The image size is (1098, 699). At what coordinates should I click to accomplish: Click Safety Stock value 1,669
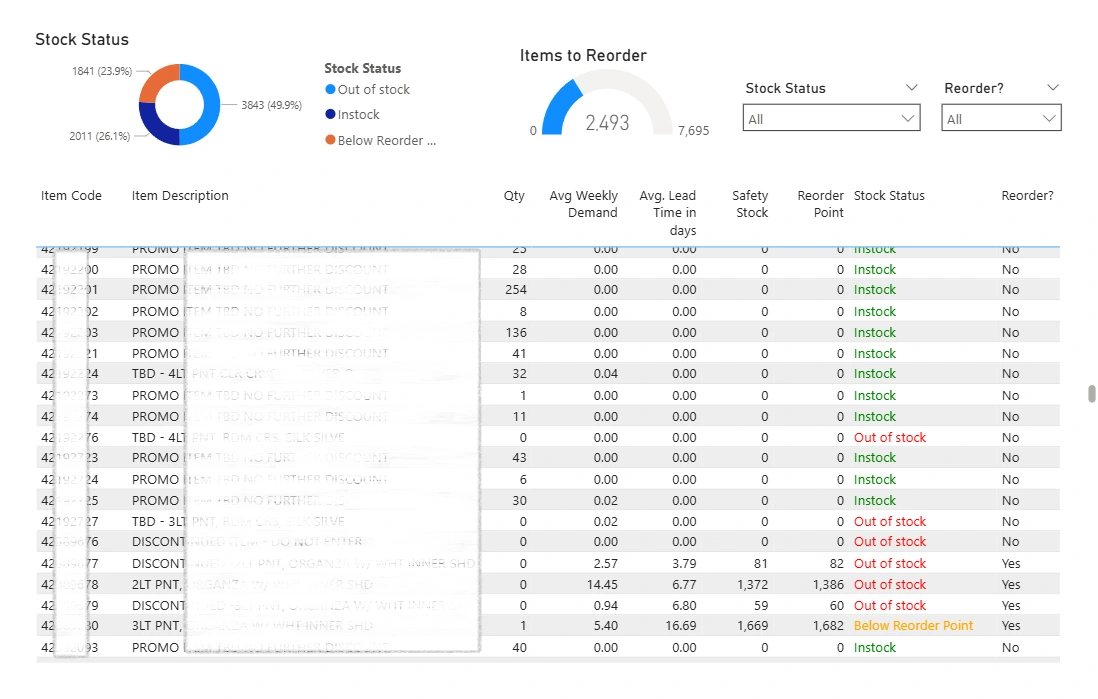click(753, 625)
